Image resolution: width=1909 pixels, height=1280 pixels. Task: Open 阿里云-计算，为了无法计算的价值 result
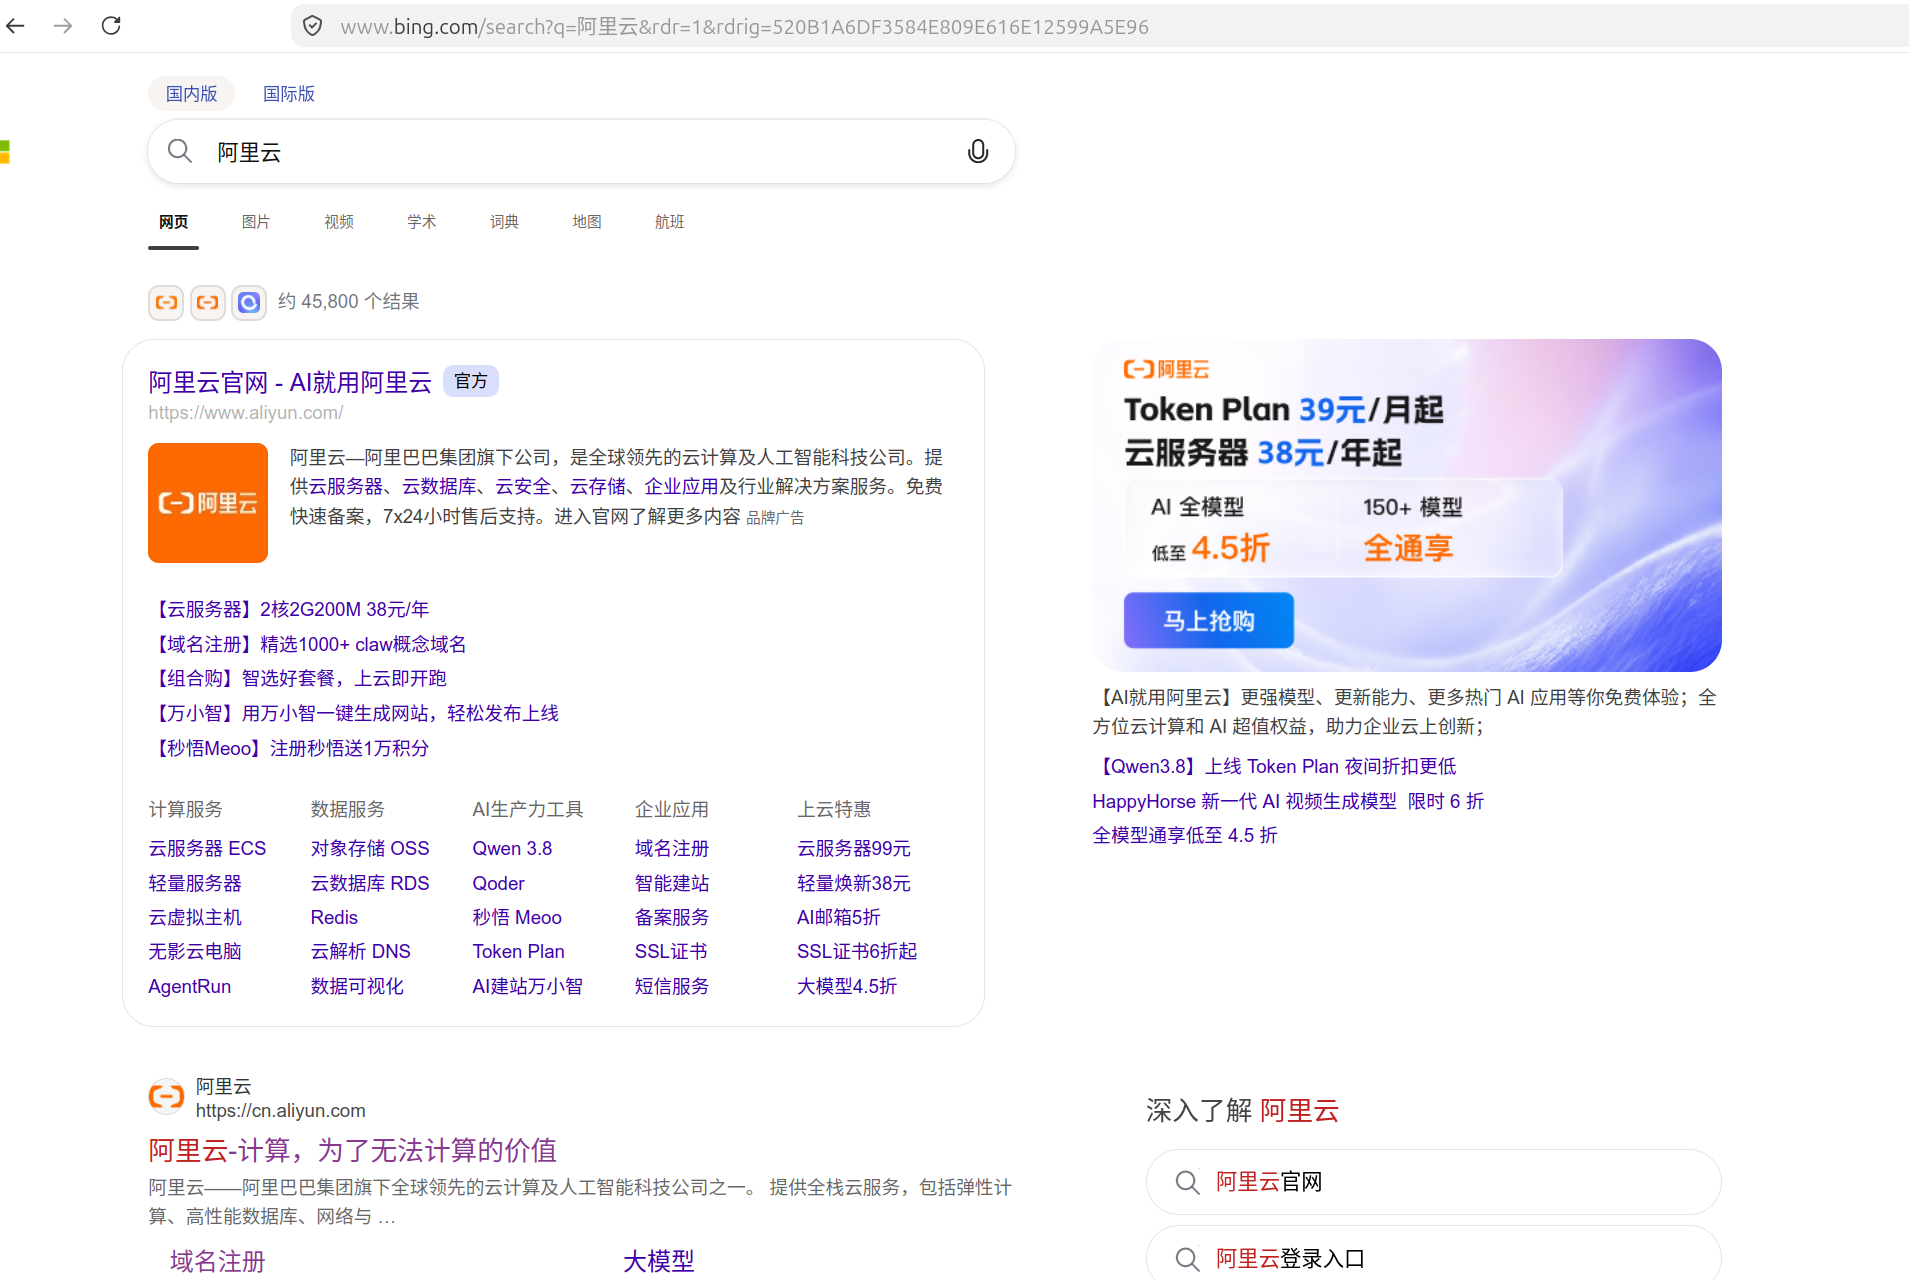(352, 1151)
